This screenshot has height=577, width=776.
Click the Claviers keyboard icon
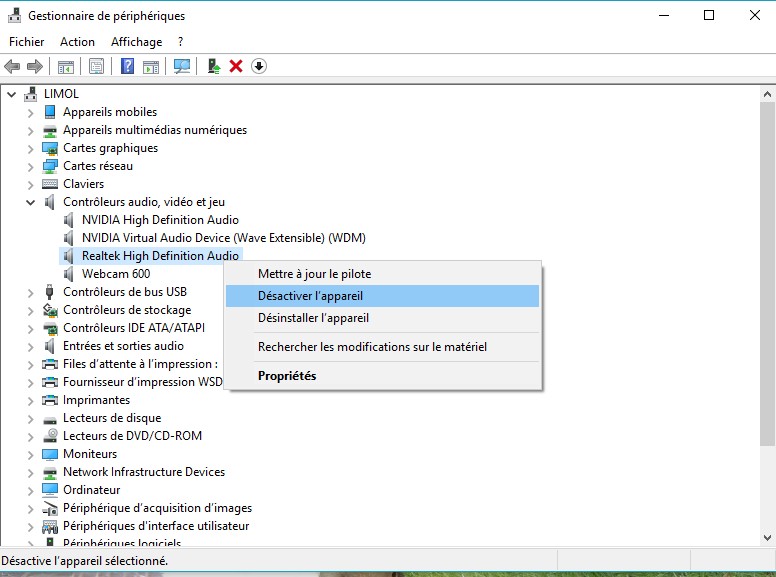pyautogui.click(x=50, y=184)
